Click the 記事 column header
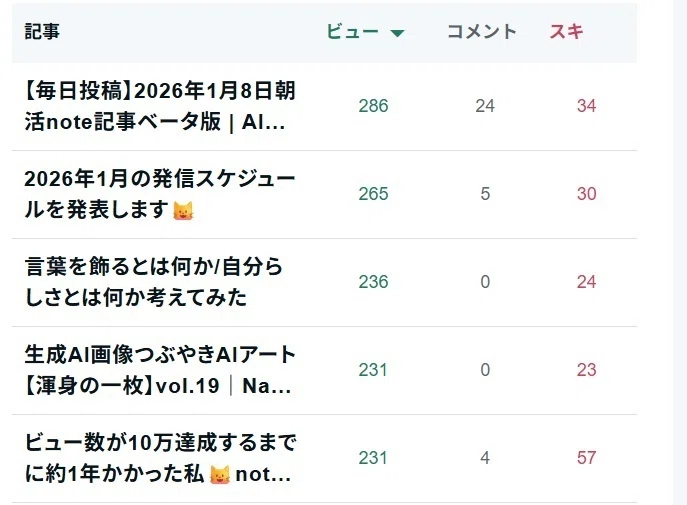 point(42,32)
